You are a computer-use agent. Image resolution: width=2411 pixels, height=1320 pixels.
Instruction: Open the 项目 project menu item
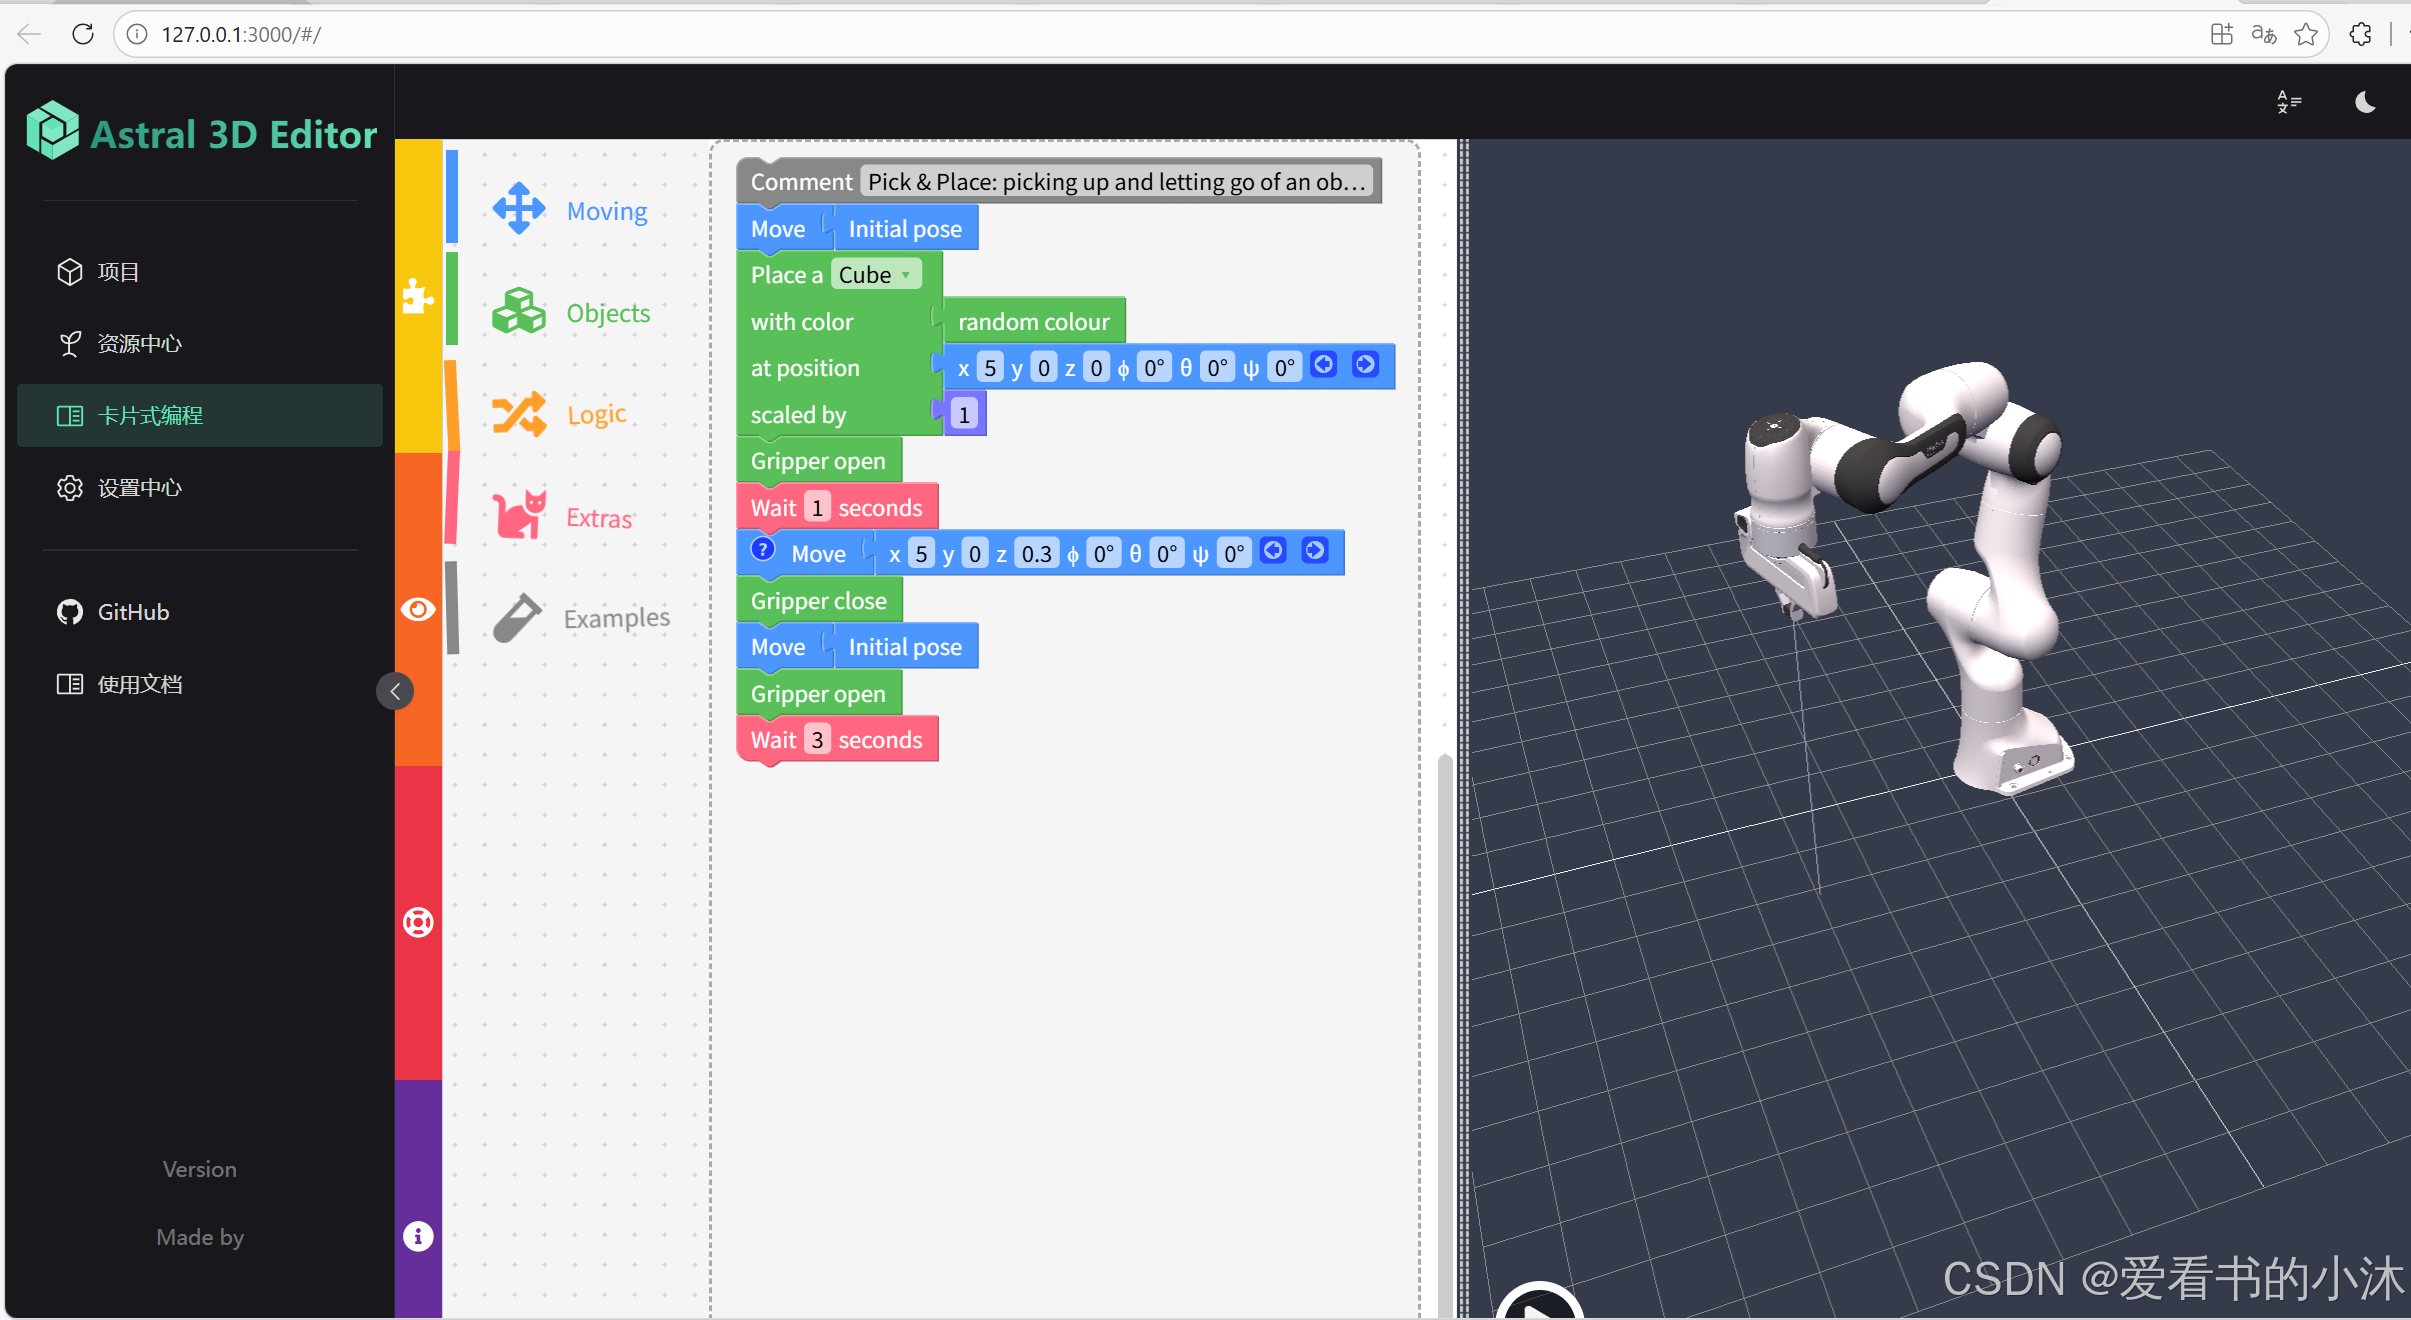199,272
